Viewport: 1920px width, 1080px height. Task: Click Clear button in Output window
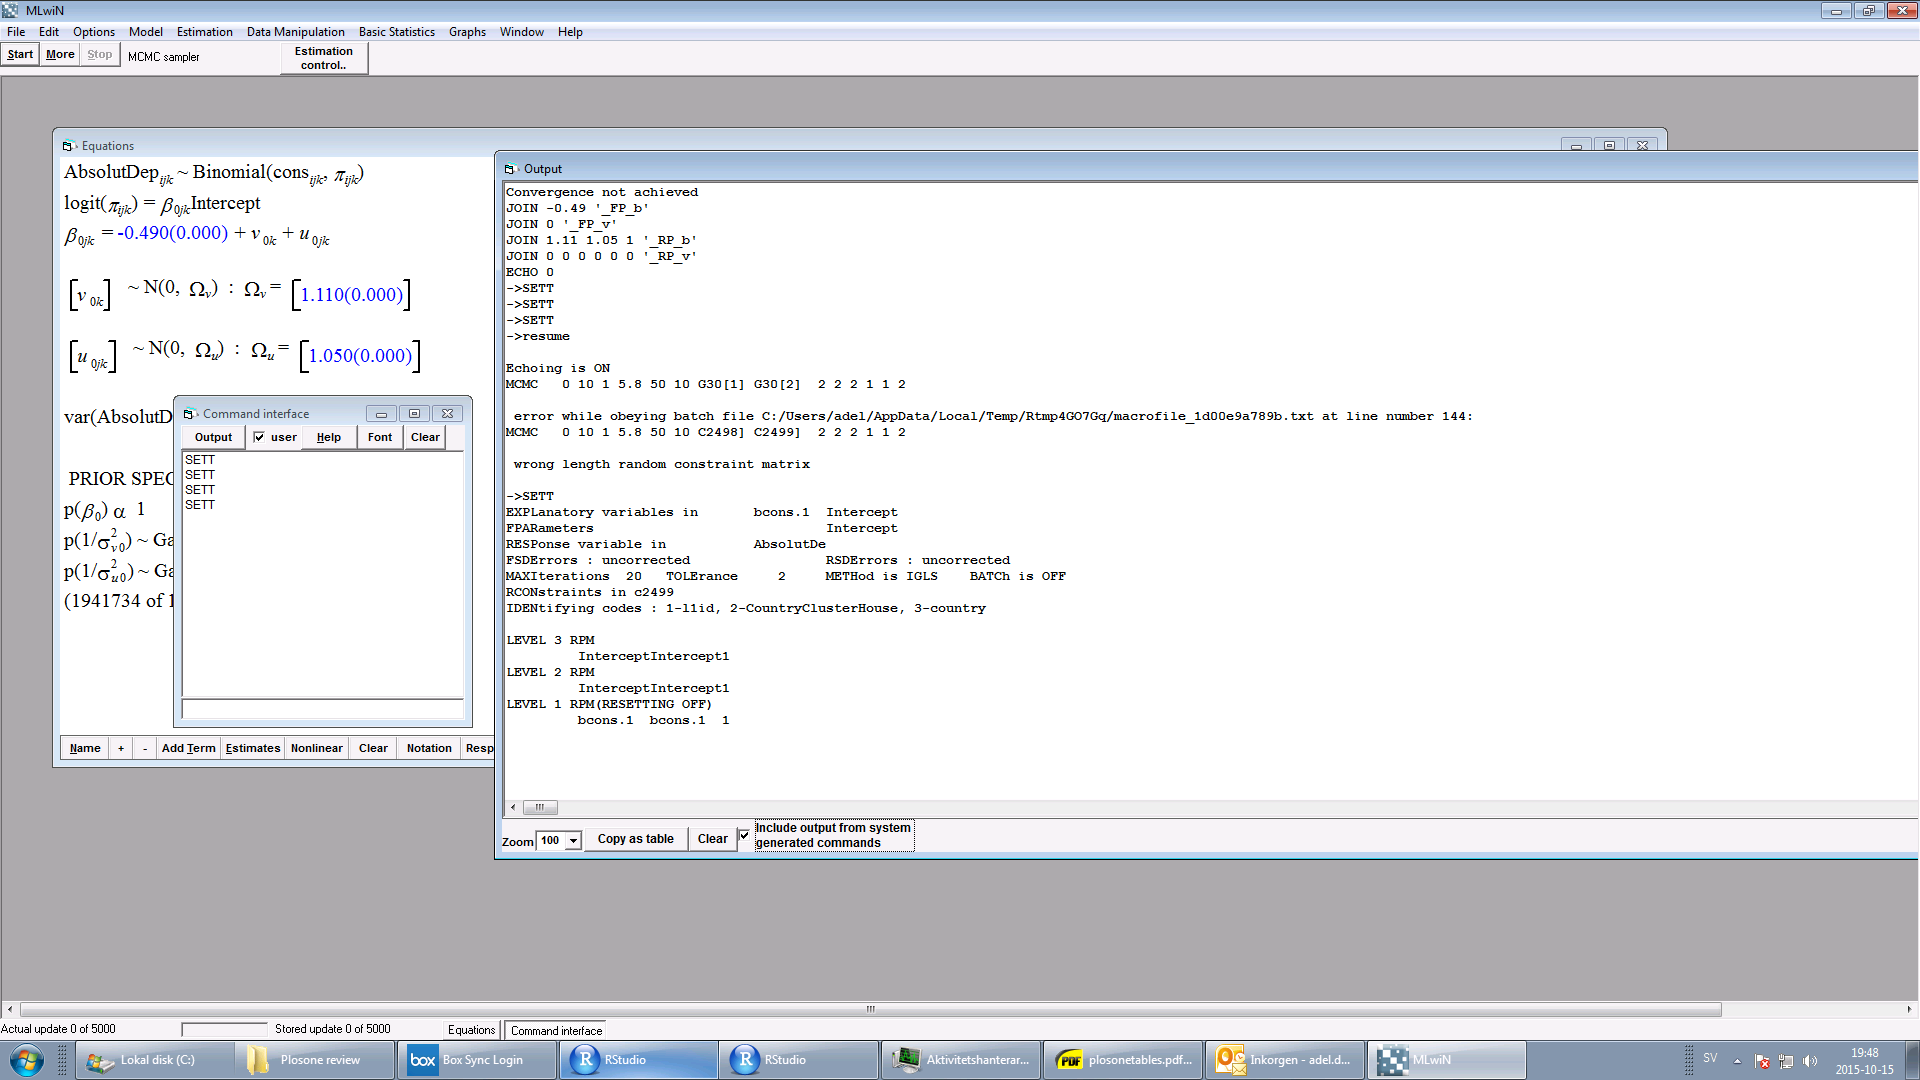click(713, 839)
